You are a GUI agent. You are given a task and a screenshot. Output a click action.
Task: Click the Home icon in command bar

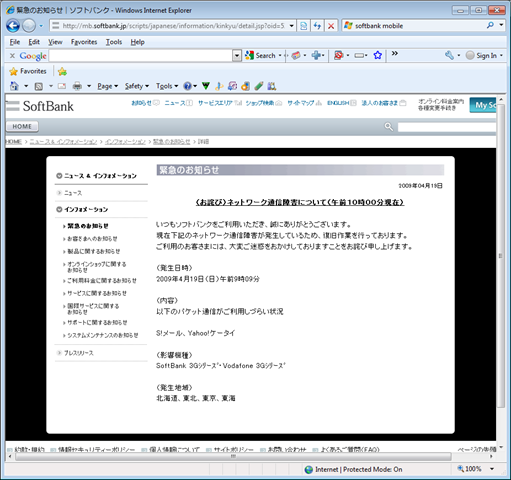click(x=14, y=86)
